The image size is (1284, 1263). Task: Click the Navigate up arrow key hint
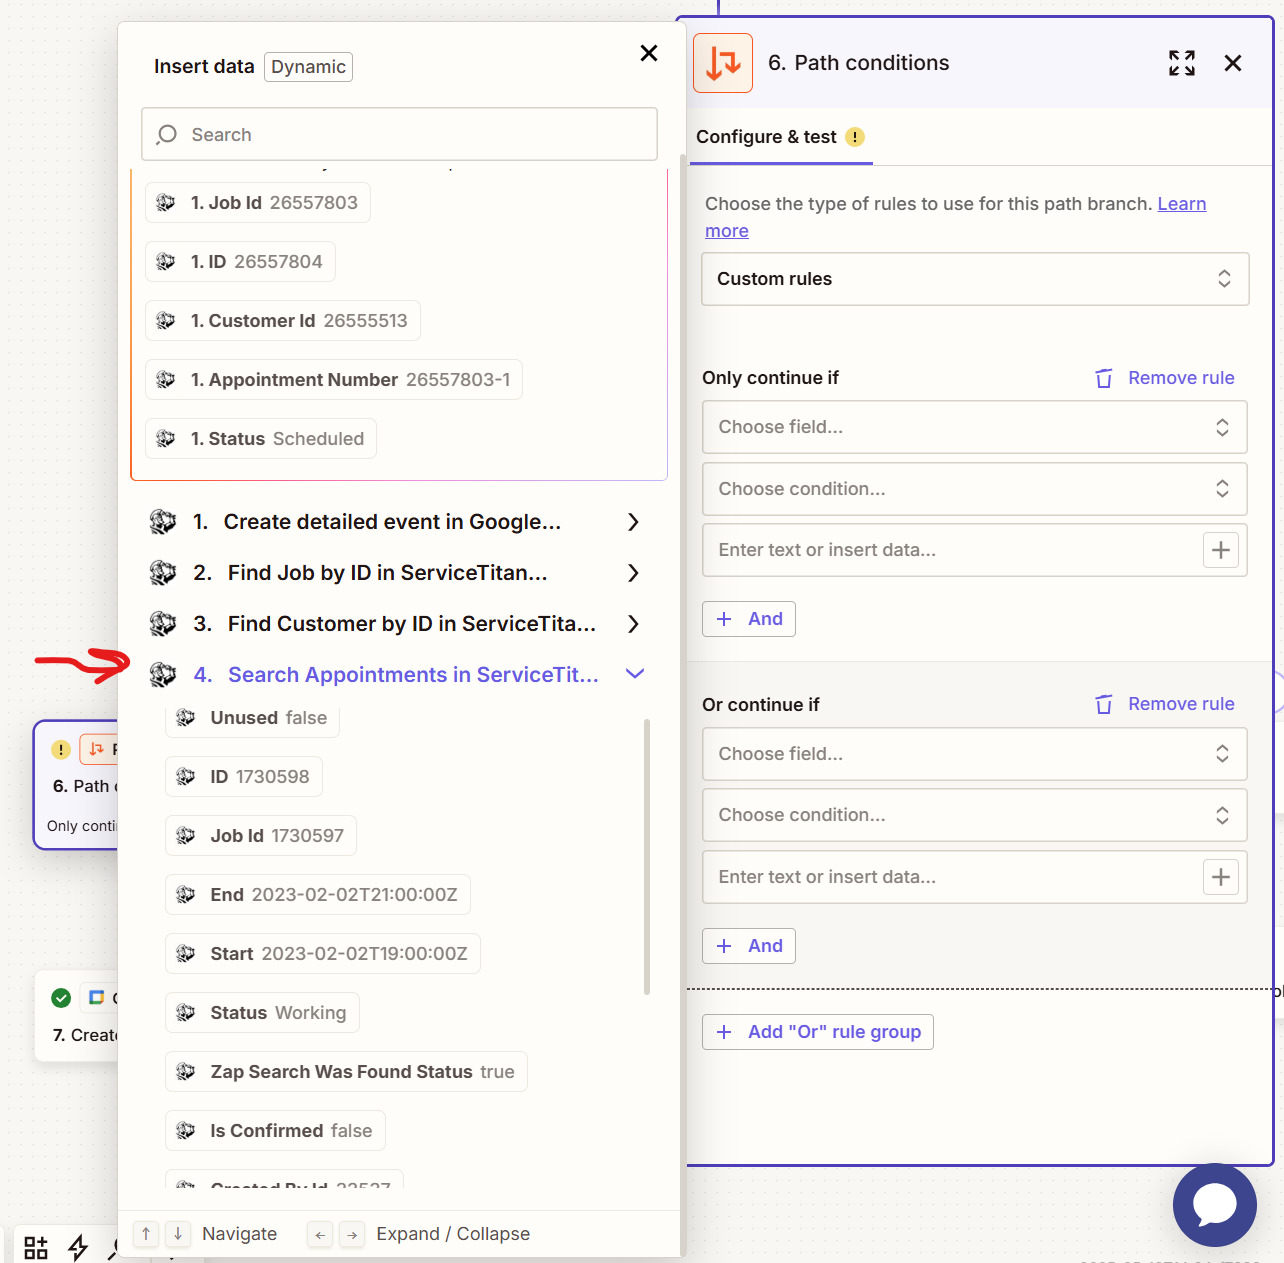pos(146,1234)
